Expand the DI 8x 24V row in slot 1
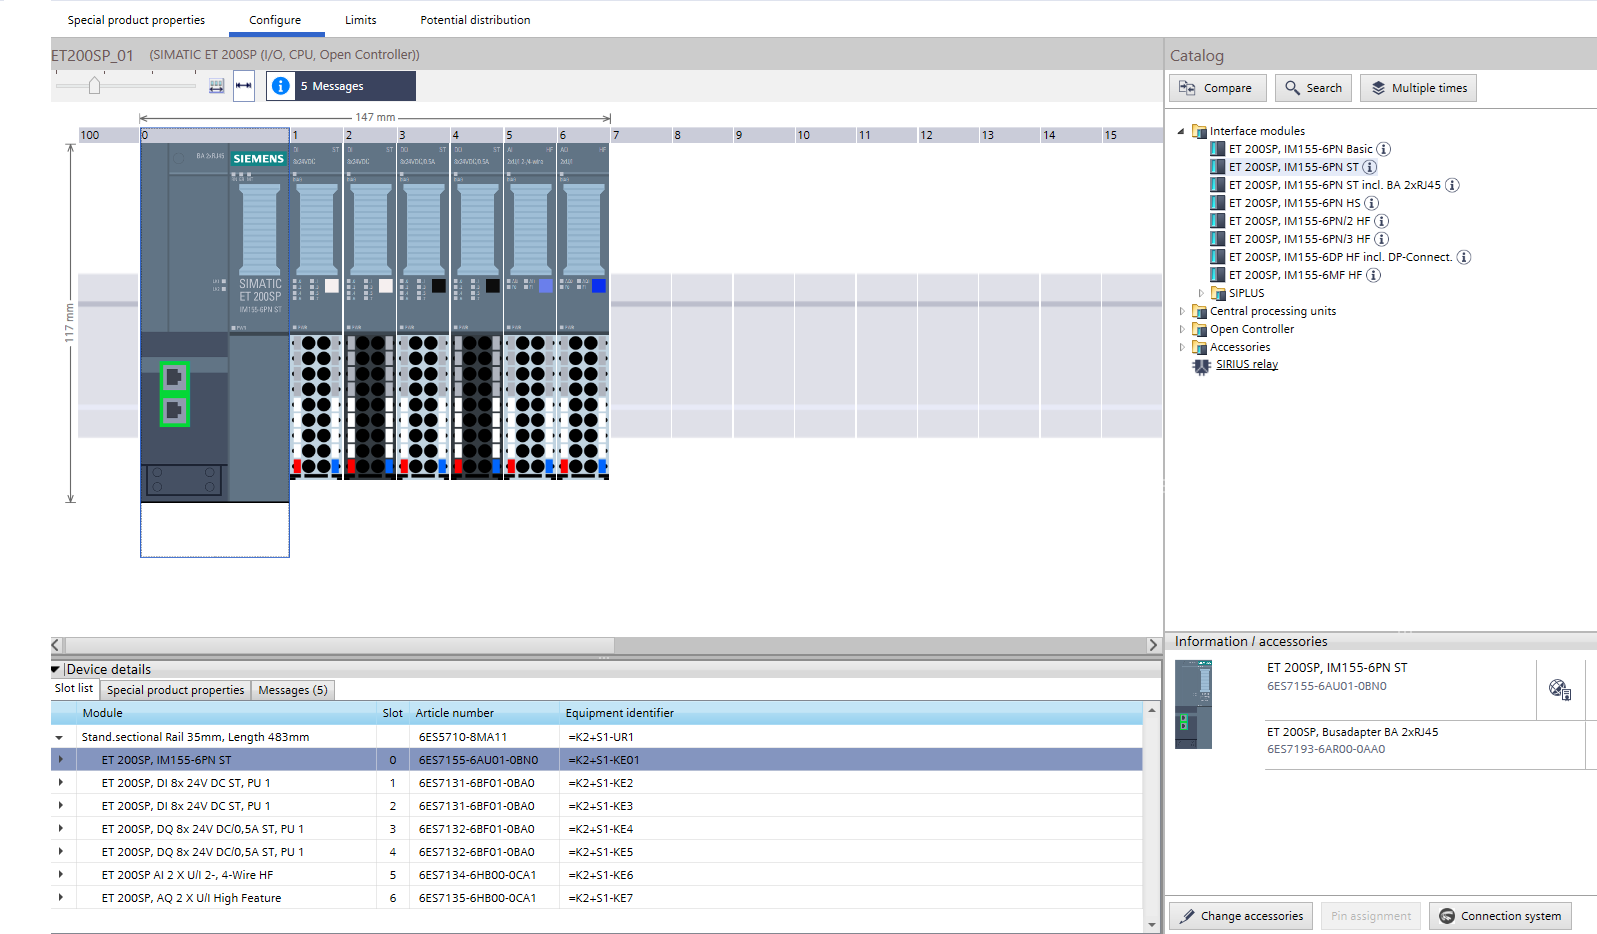Image resolution: width=1597 pixels, height=934 pixels. 61,783
